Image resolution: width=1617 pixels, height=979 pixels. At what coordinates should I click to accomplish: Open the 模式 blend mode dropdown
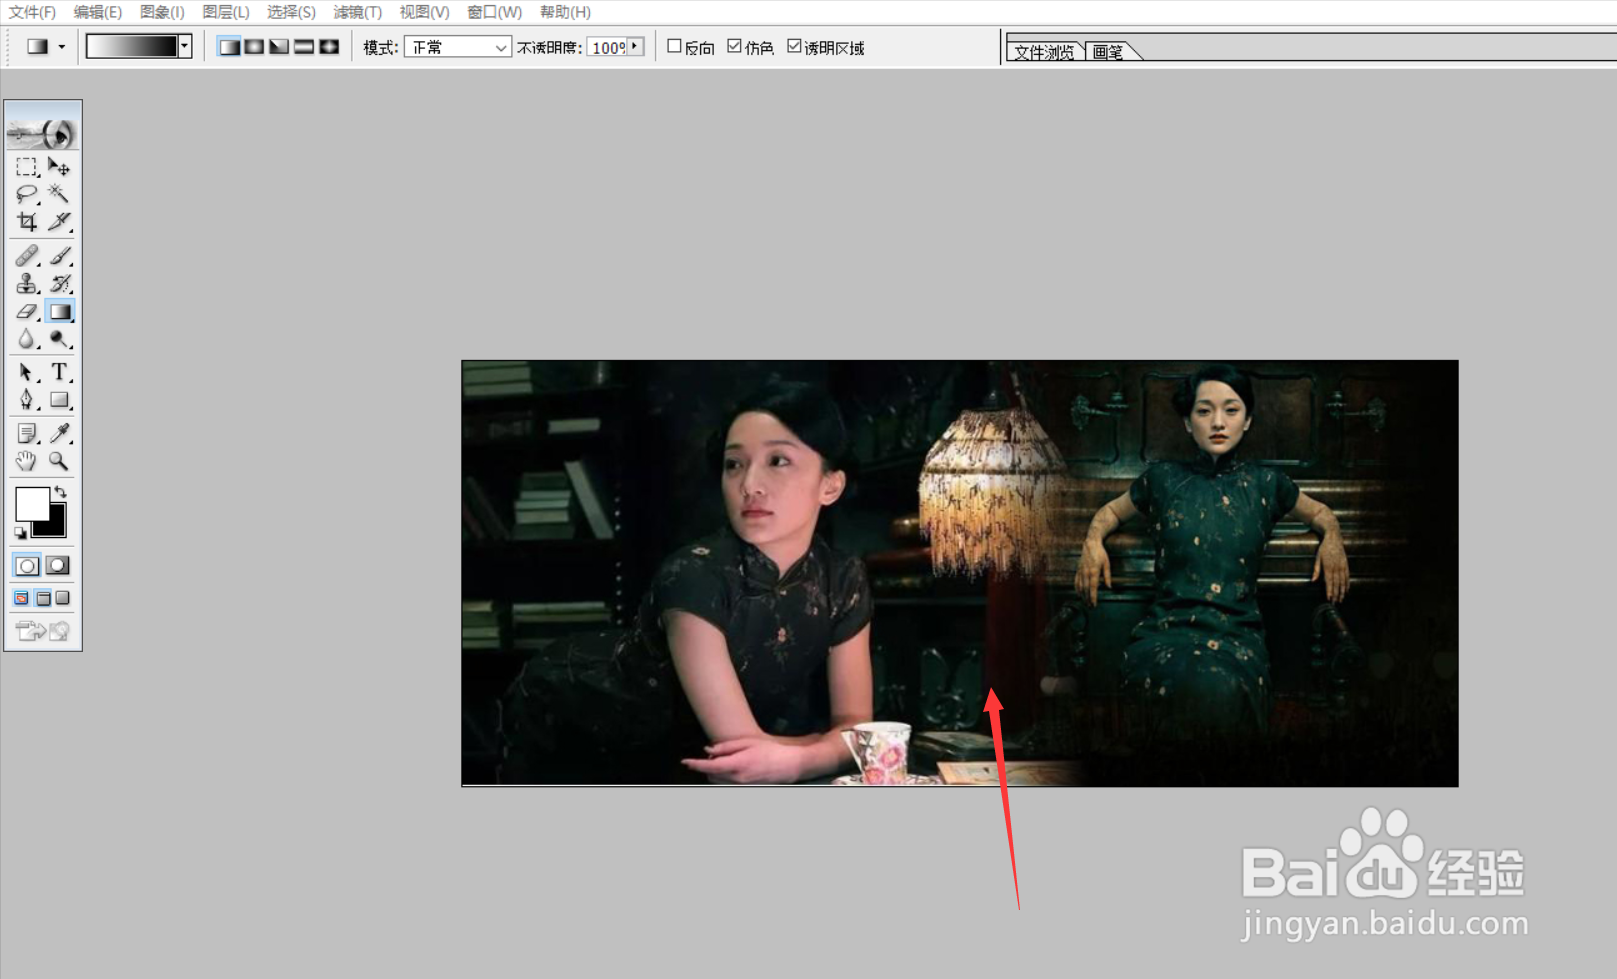coord(458,47)
